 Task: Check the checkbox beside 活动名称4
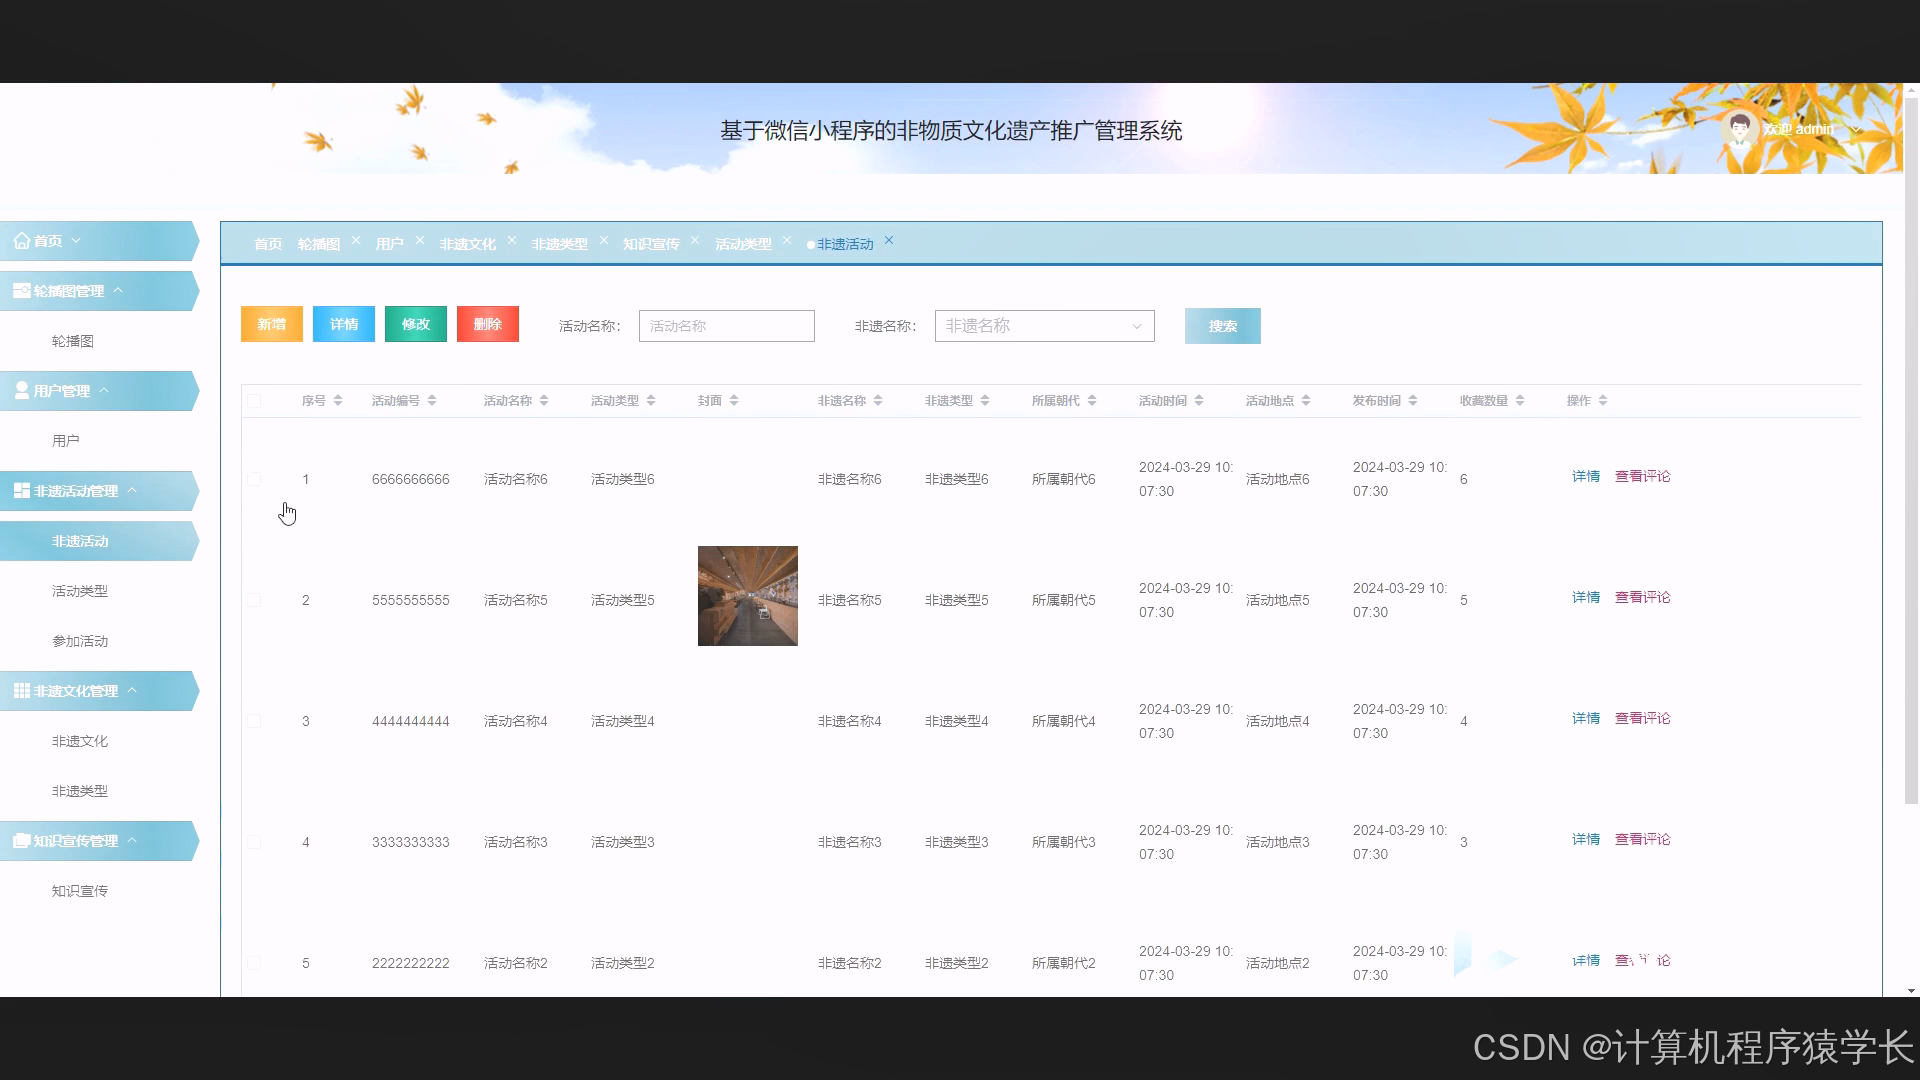(254, 720)
